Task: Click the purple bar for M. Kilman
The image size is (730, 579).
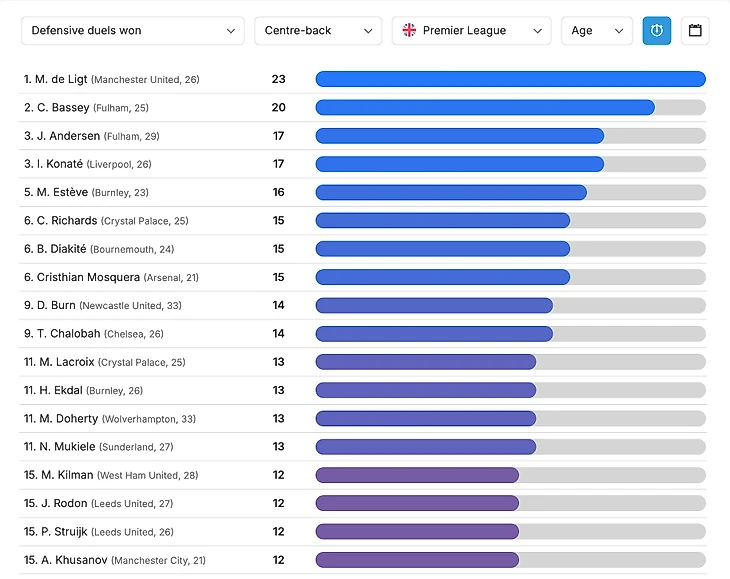Action: tap(417, 475)
